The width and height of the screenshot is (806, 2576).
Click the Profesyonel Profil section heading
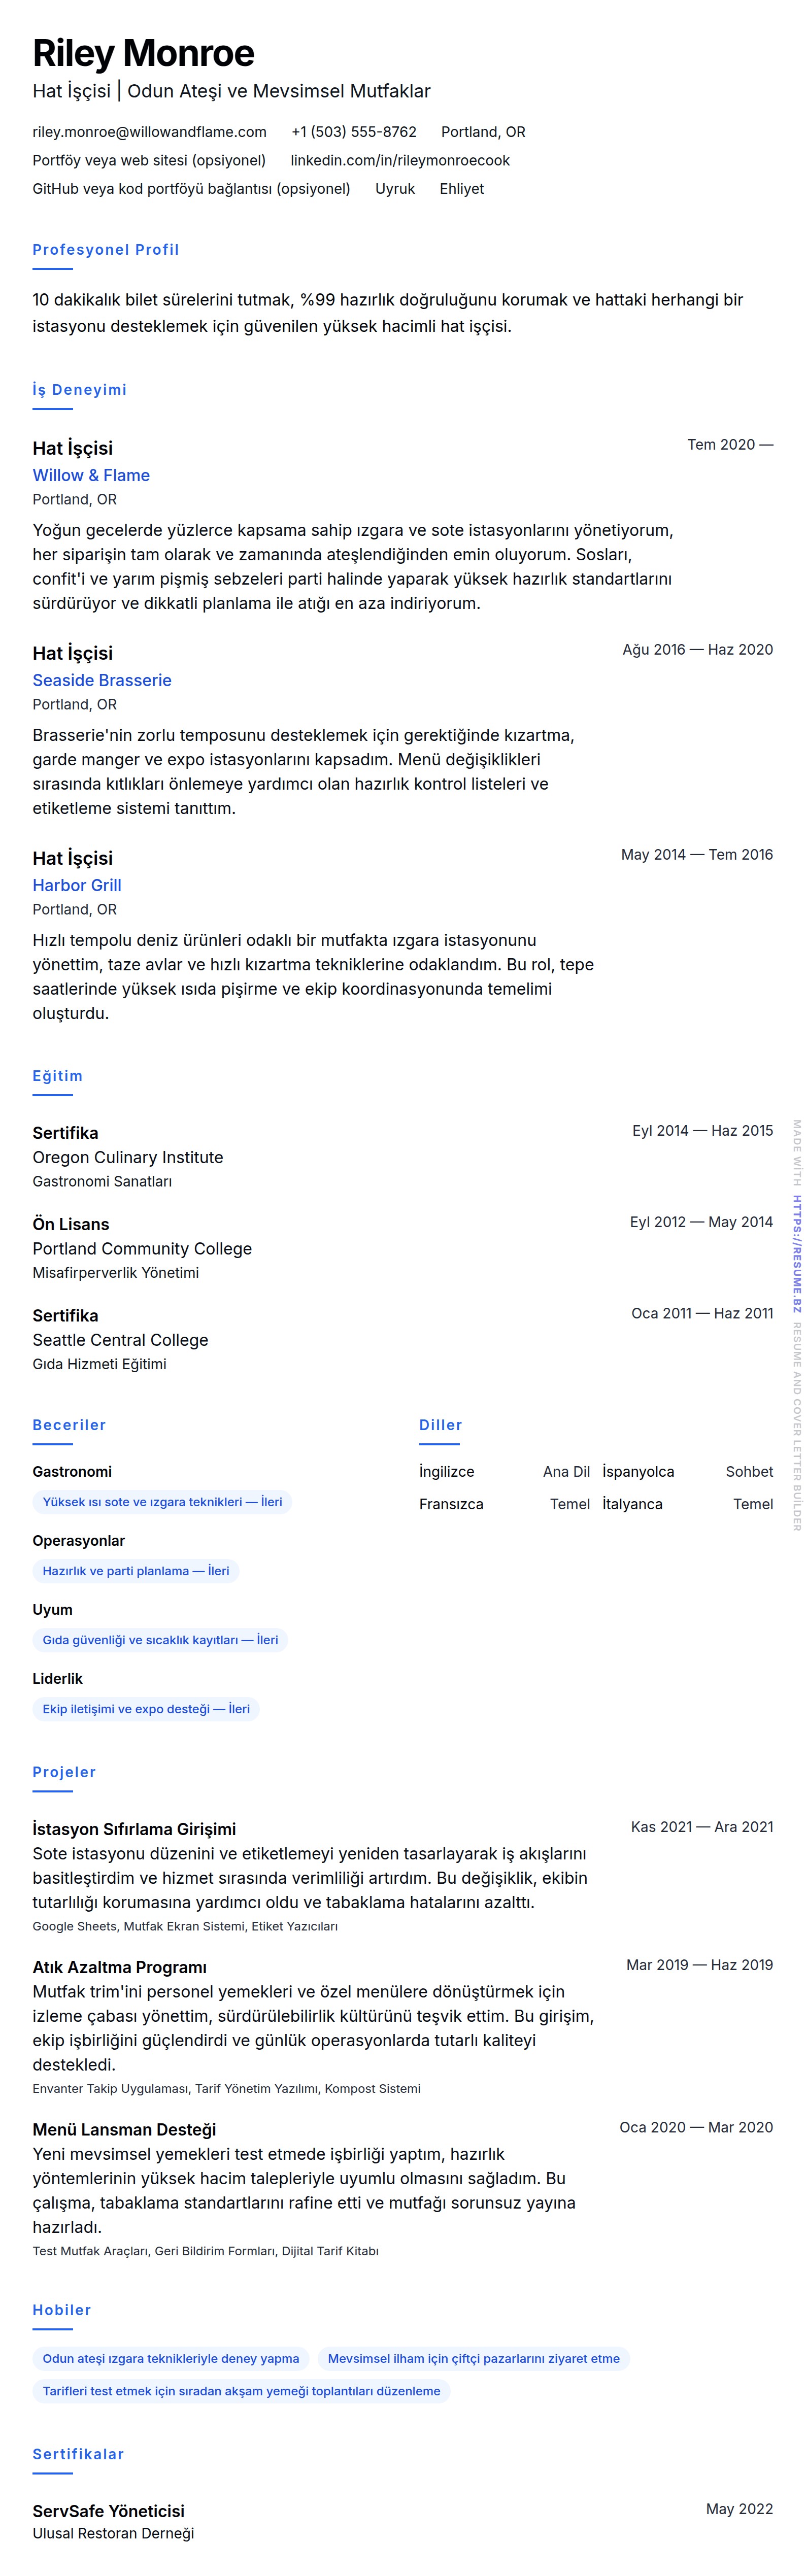coord(105,250)
